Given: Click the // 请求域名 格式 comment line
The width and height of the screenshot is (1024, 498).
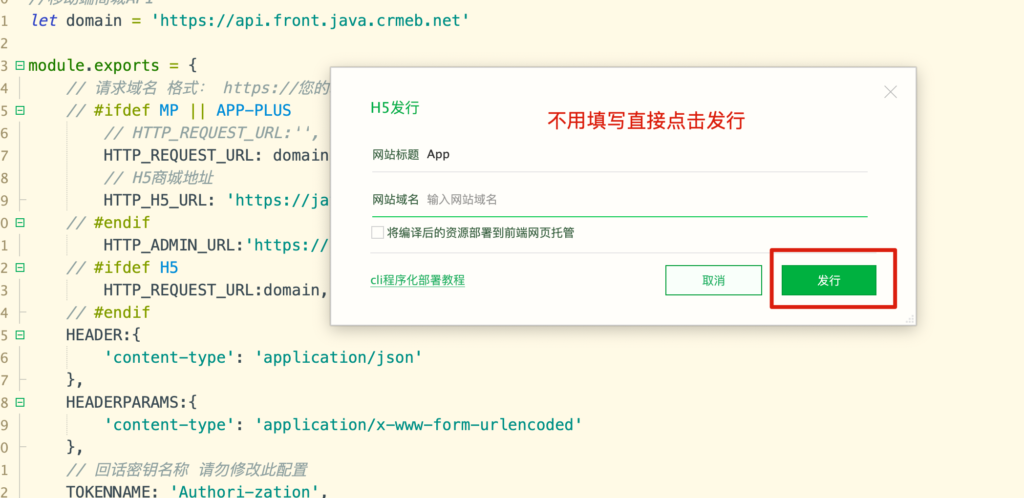Looking at the screenshot, I should pos(199,87).
